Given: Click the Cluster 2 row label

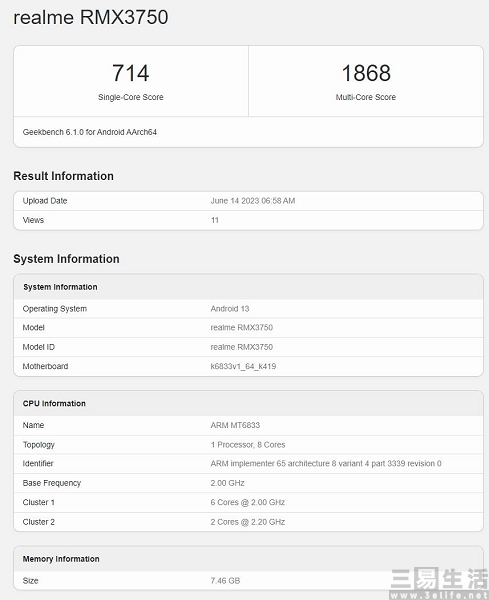Looking at the screenshot, I should 39,522.
